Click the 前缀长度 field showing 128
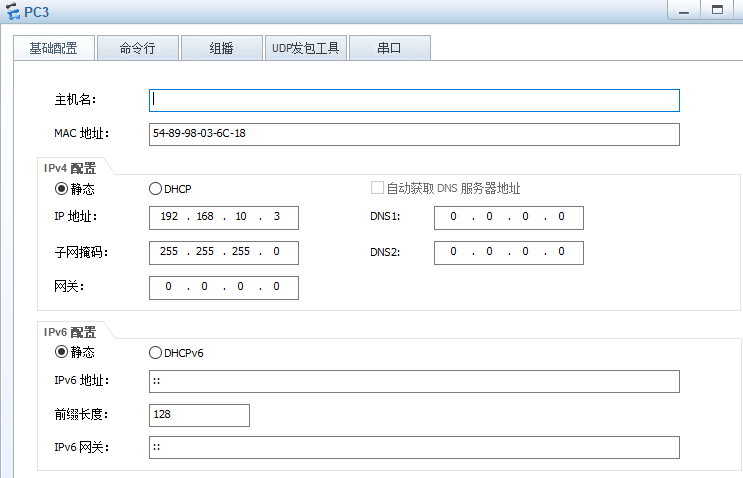Screen dimensions: 743x478 [x=199, y=415]
